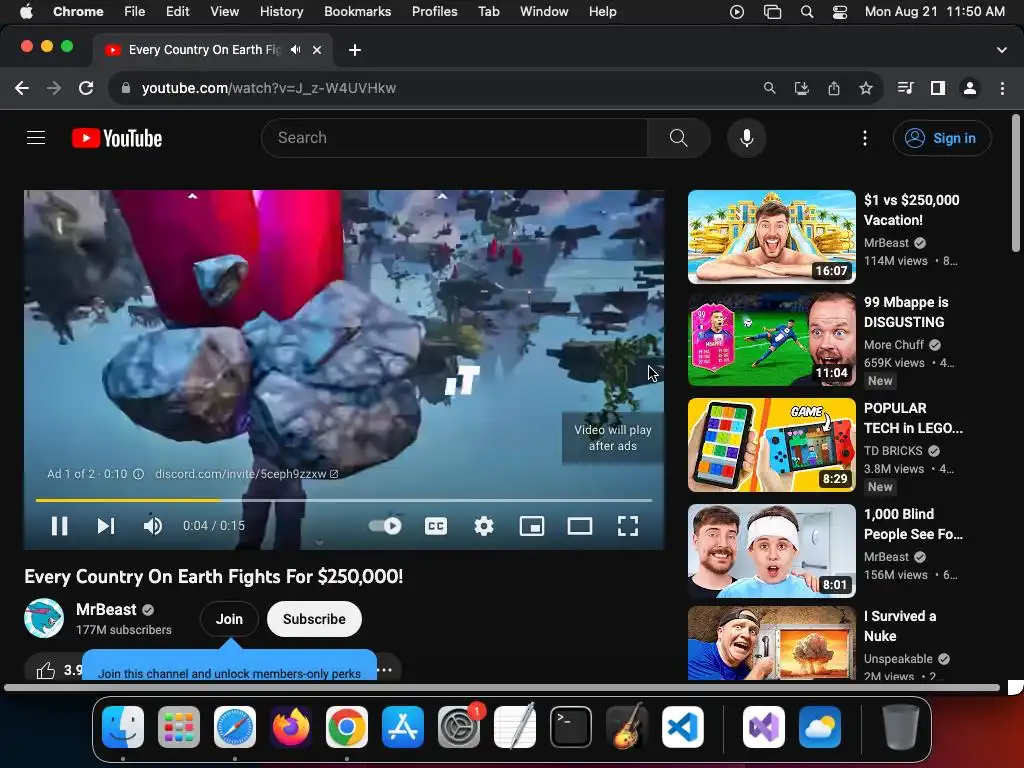Open 'I Survived a Nuke' title

[x=900, y=626]
